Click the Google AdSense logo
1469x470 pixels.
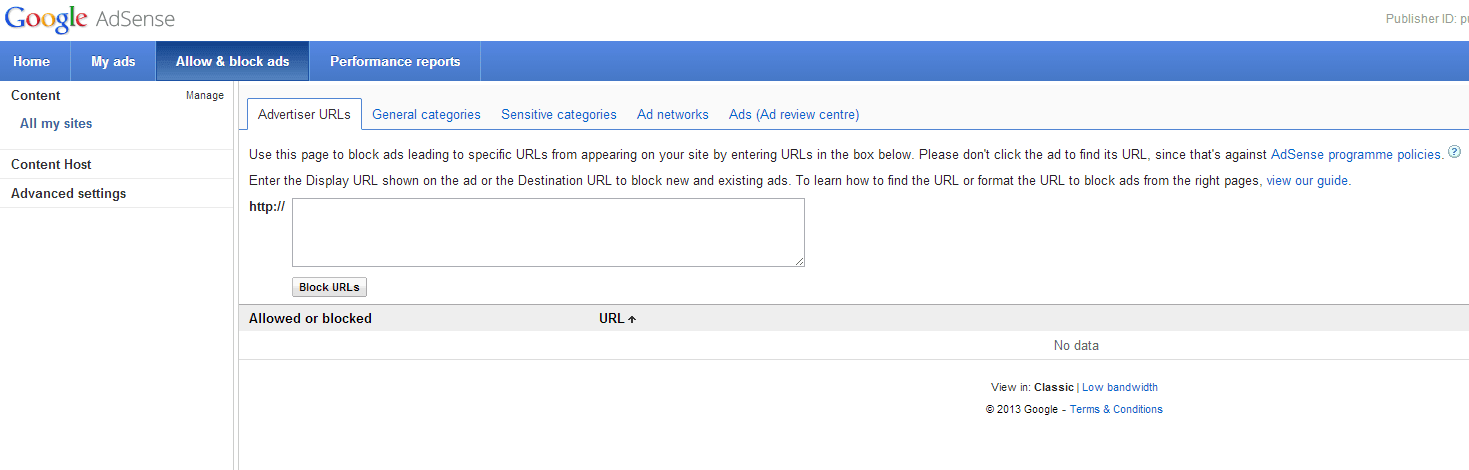[90, 19]
